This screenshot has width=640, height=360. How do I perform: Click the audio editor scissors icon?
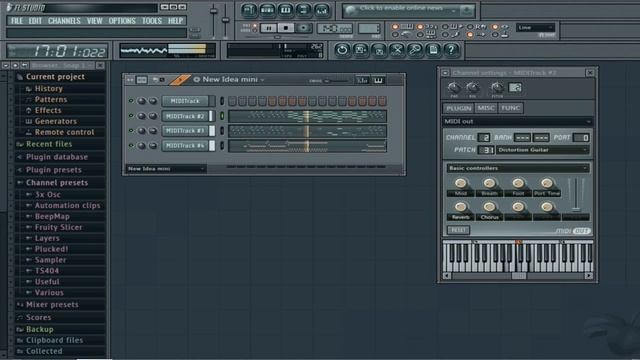(397, 50)
